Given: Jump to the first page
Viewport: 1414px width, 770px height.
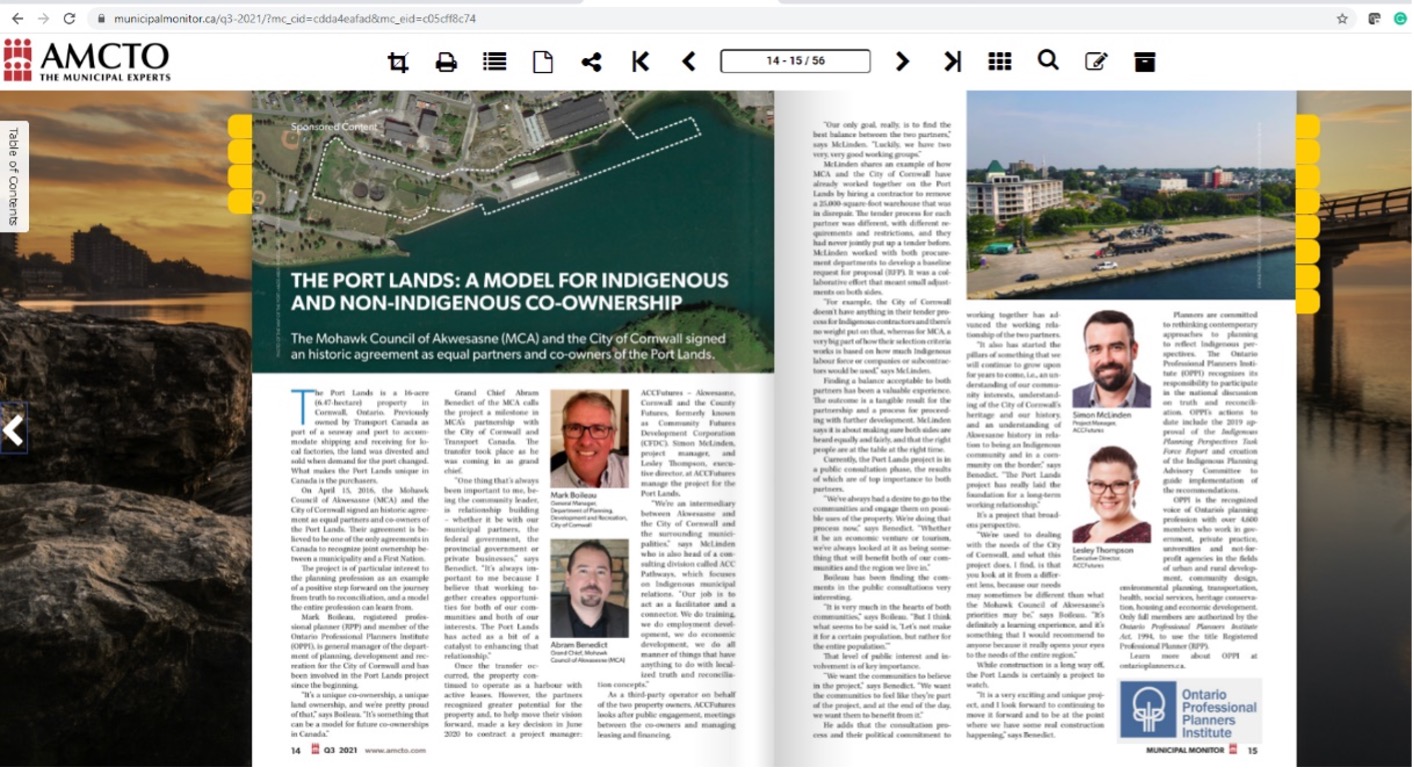Looking at the screenshot, I should [640, 62].
